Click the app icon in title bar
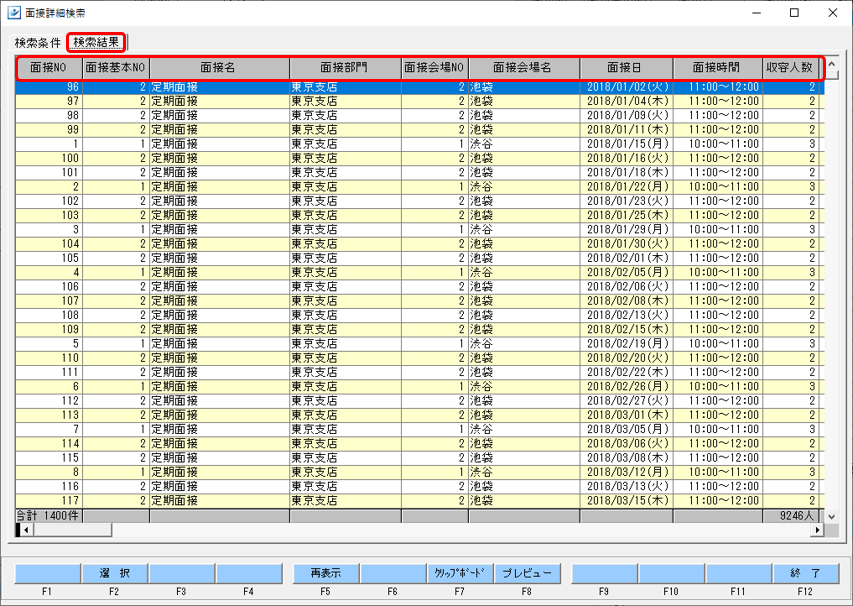Viewport: 853px width, 606px height. [x=13, y=13]
